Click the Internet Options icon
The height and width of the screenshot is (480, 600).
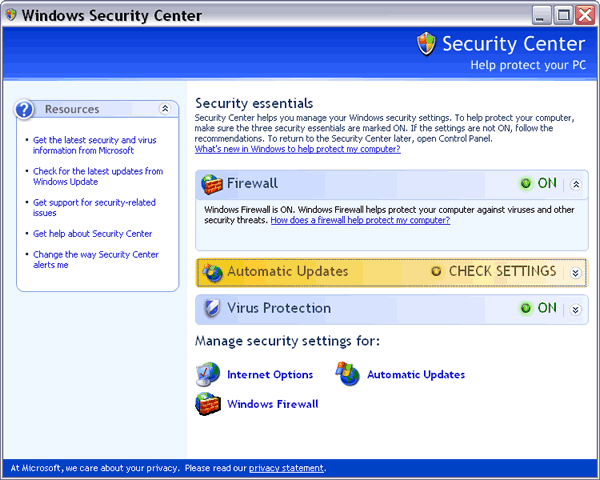click(x=209, y=374)
